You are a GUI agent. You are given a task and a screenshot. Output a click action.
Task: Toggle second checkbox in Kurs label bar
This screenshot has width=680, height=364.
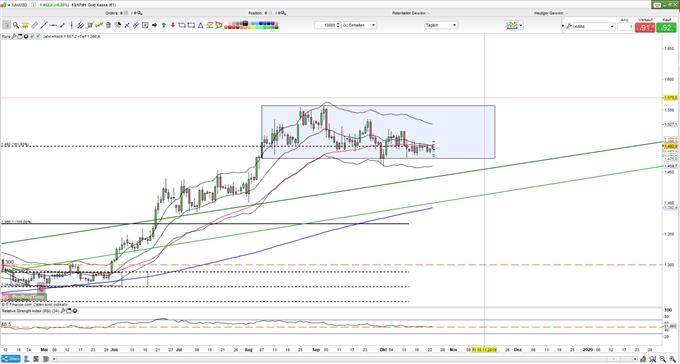coord(38,36)
